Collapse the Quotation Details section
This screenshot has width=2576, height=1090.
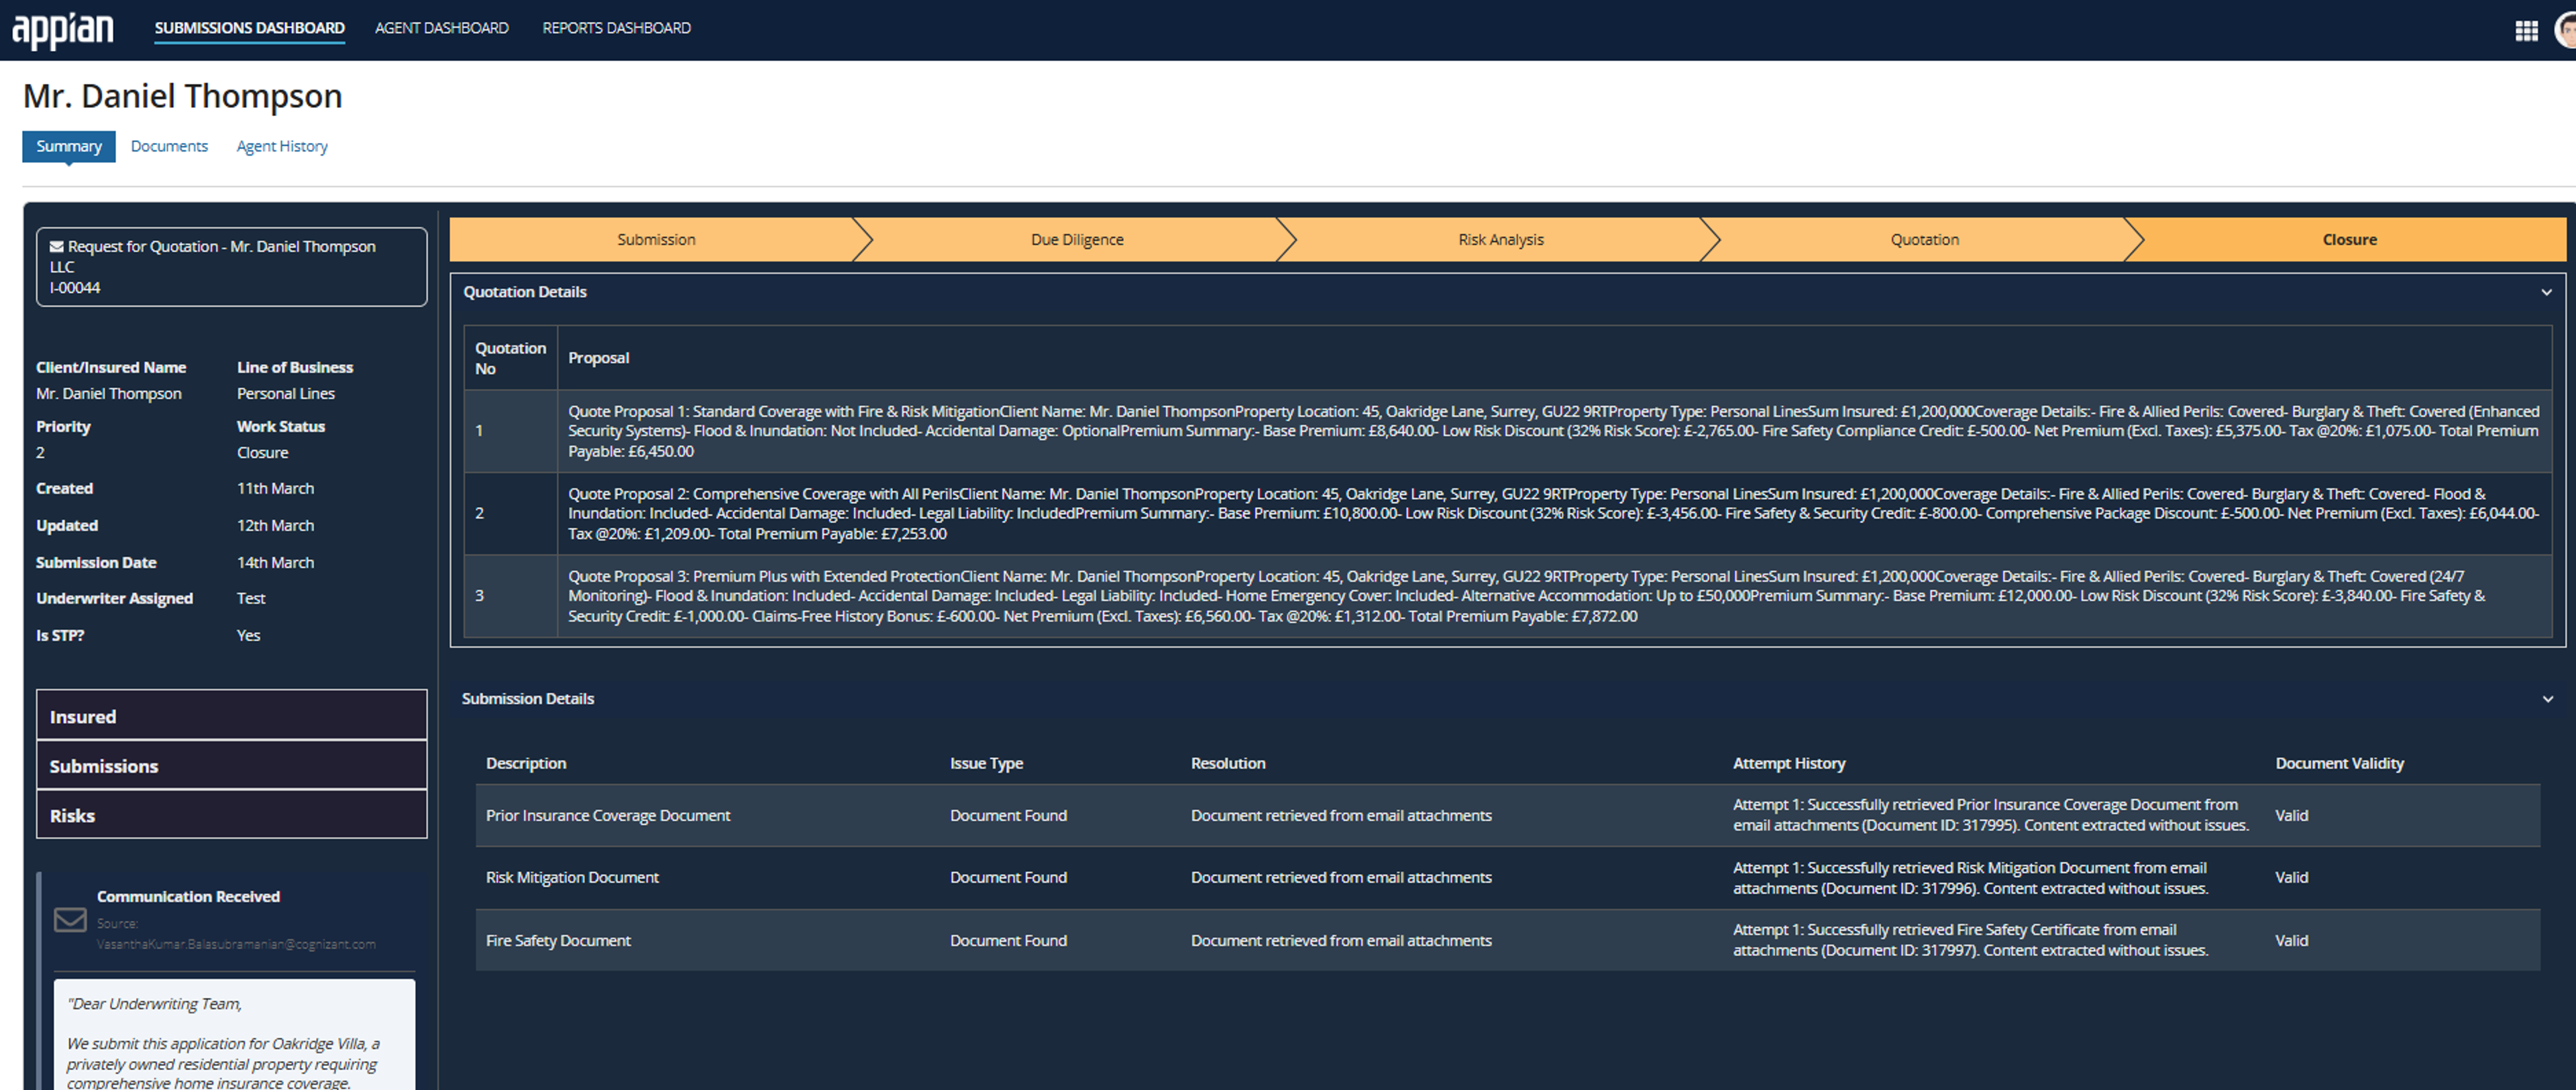tap(2546, 292)
